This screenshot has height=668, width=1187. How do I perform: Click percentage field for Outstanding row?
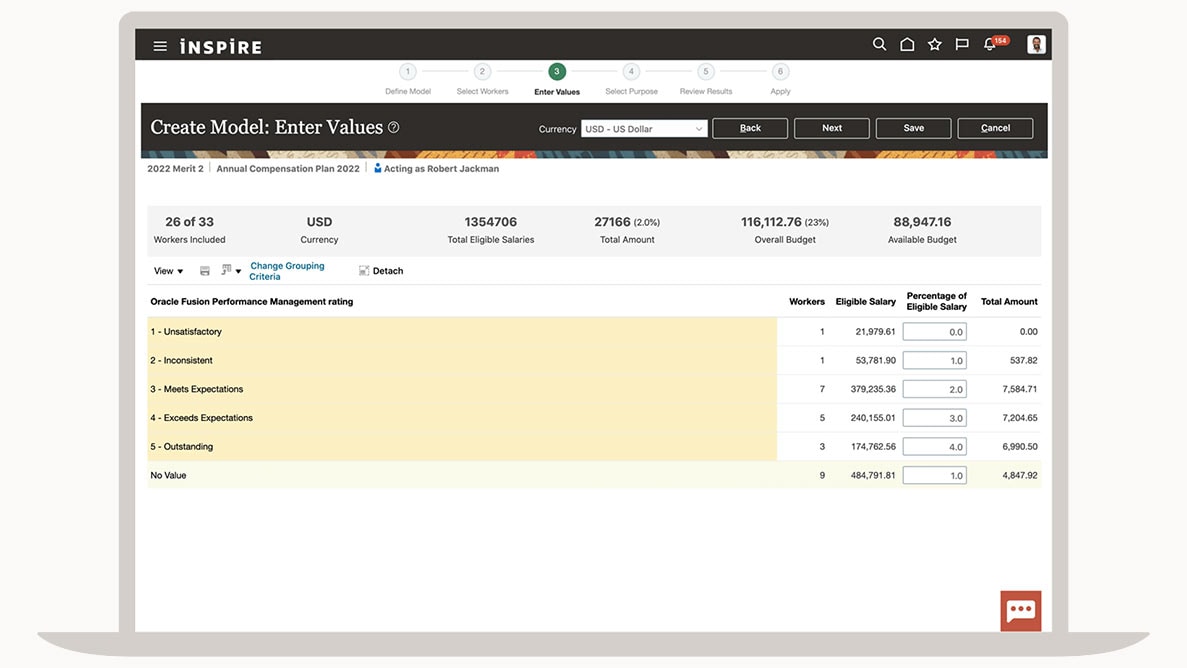pyautogui.click(x=934, y=447)
